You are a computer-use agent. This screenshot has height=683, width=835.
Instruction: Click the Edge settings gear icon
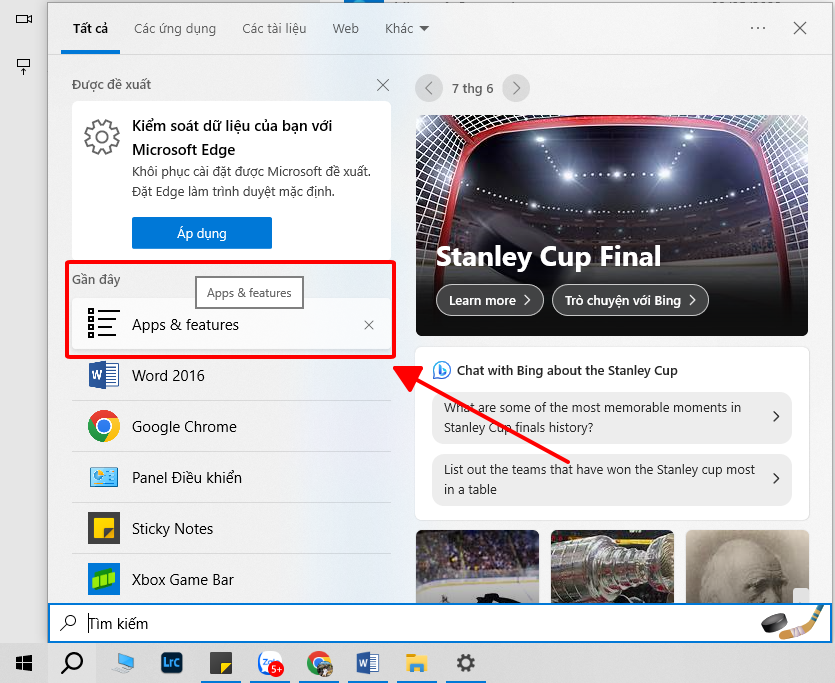point(102,137)
